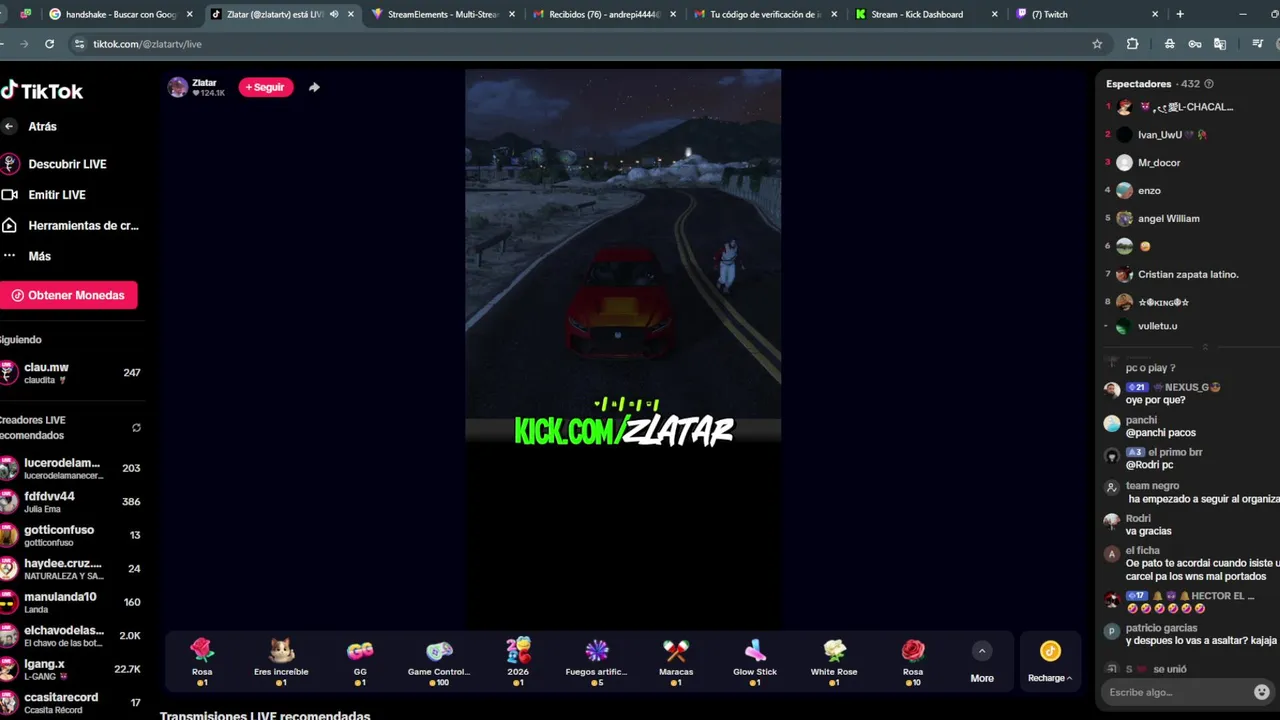This screenshot has height=720, width=1280.
Task: Open lgang.x recommended live
Action: [x=70, y=669]
